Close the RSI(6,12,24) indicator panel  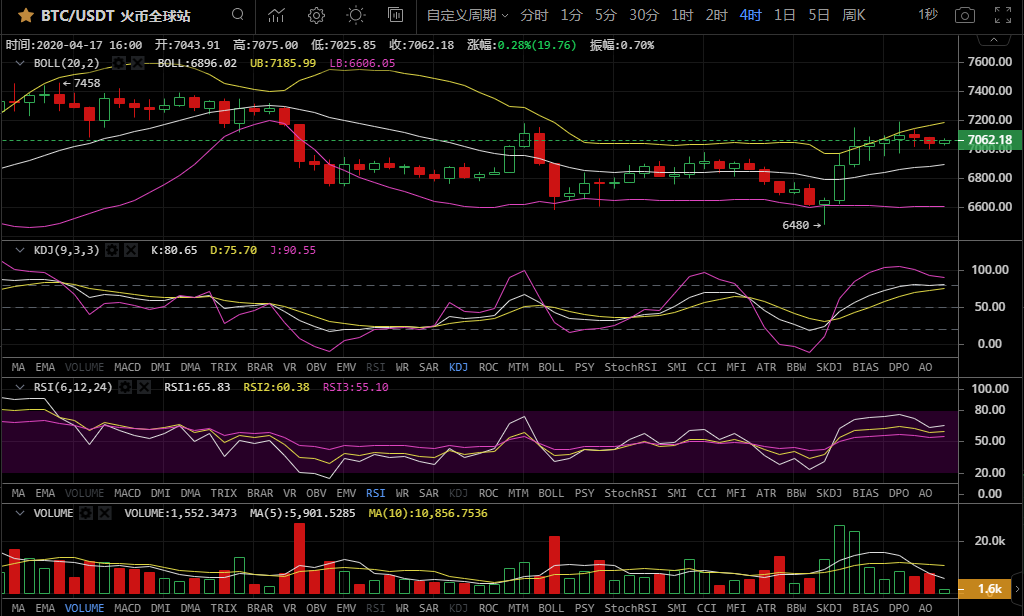click(x=144, y=387)
